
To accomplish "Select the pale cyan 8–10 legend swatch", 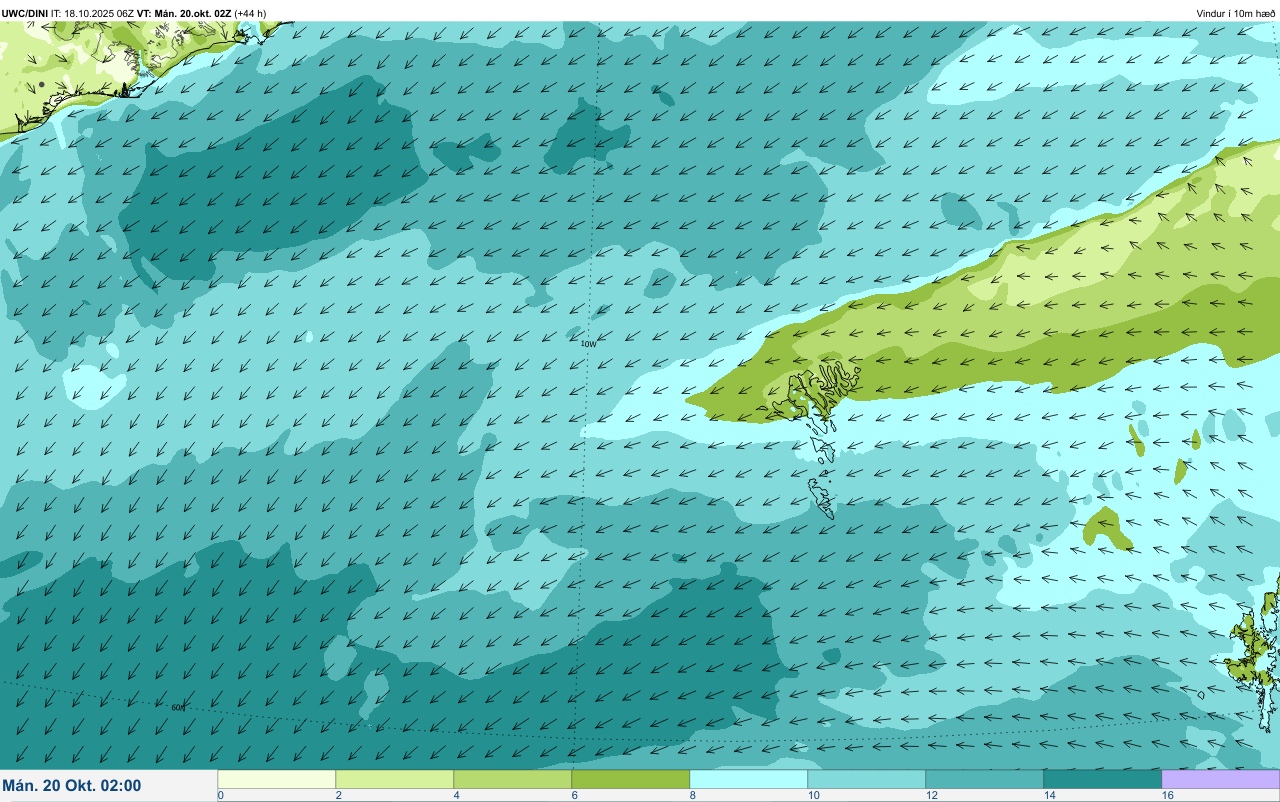I will pyautogui.click(x=749, y=779).
